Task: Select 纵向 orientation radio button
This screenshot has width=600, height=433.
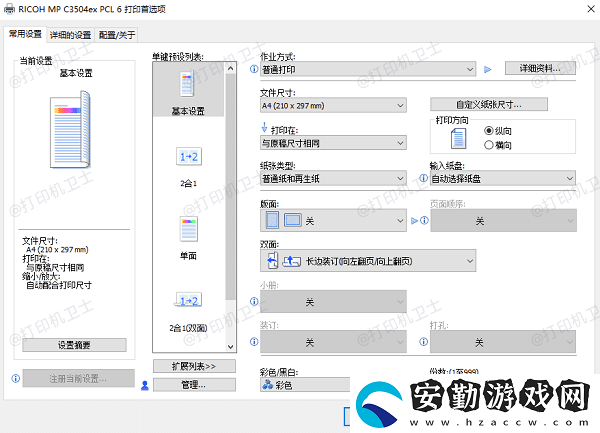Action: pos(489,131)
